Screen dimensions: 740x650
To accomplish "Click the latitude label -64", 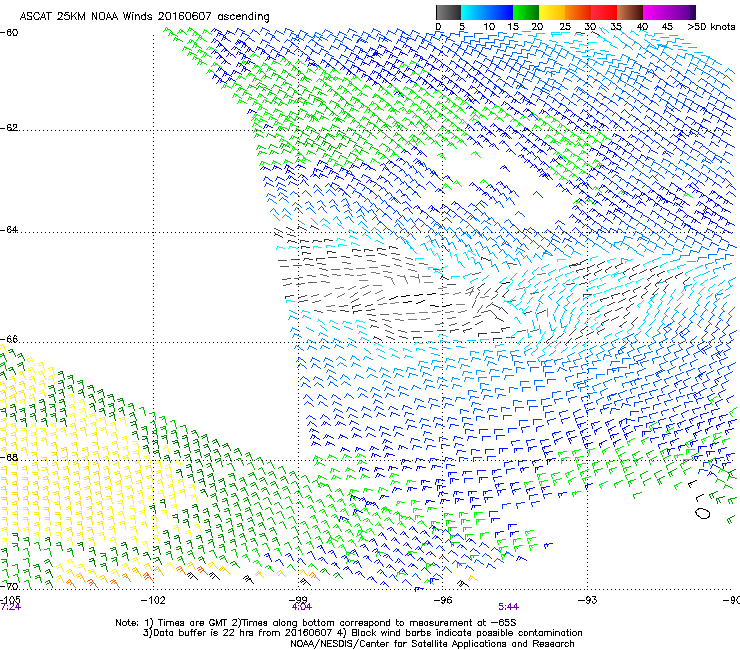I will 9,230.
